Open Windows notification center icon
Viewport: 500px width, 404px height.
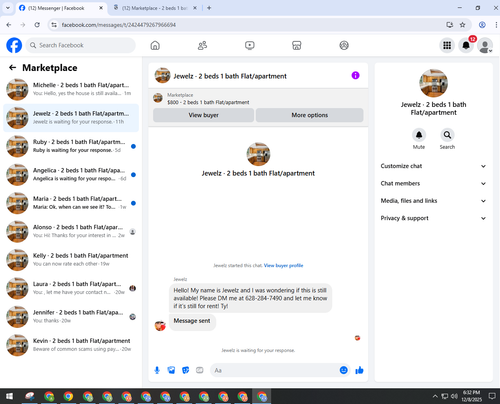point(492,396)
